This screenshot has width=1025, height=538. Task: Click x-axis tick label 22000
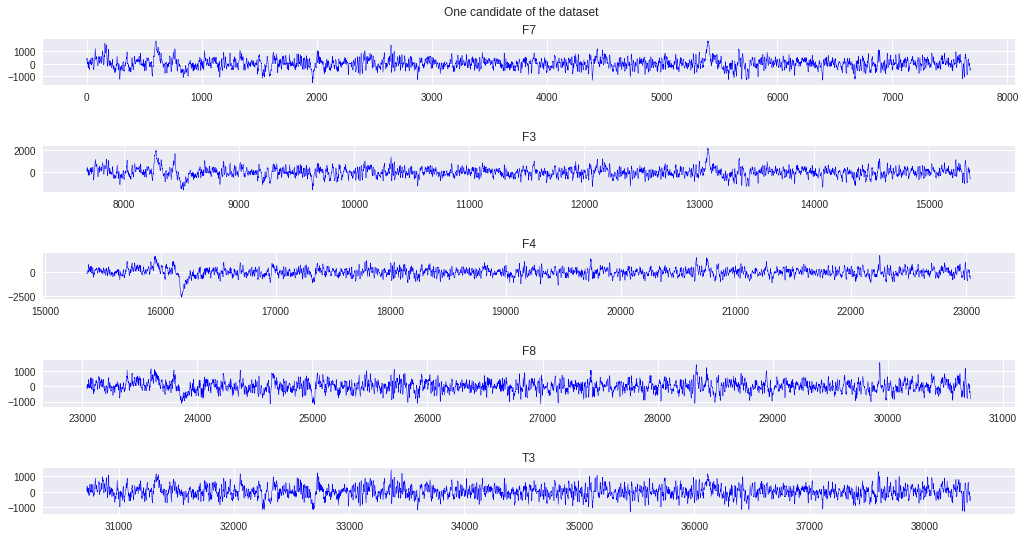[x=850, y=311]
